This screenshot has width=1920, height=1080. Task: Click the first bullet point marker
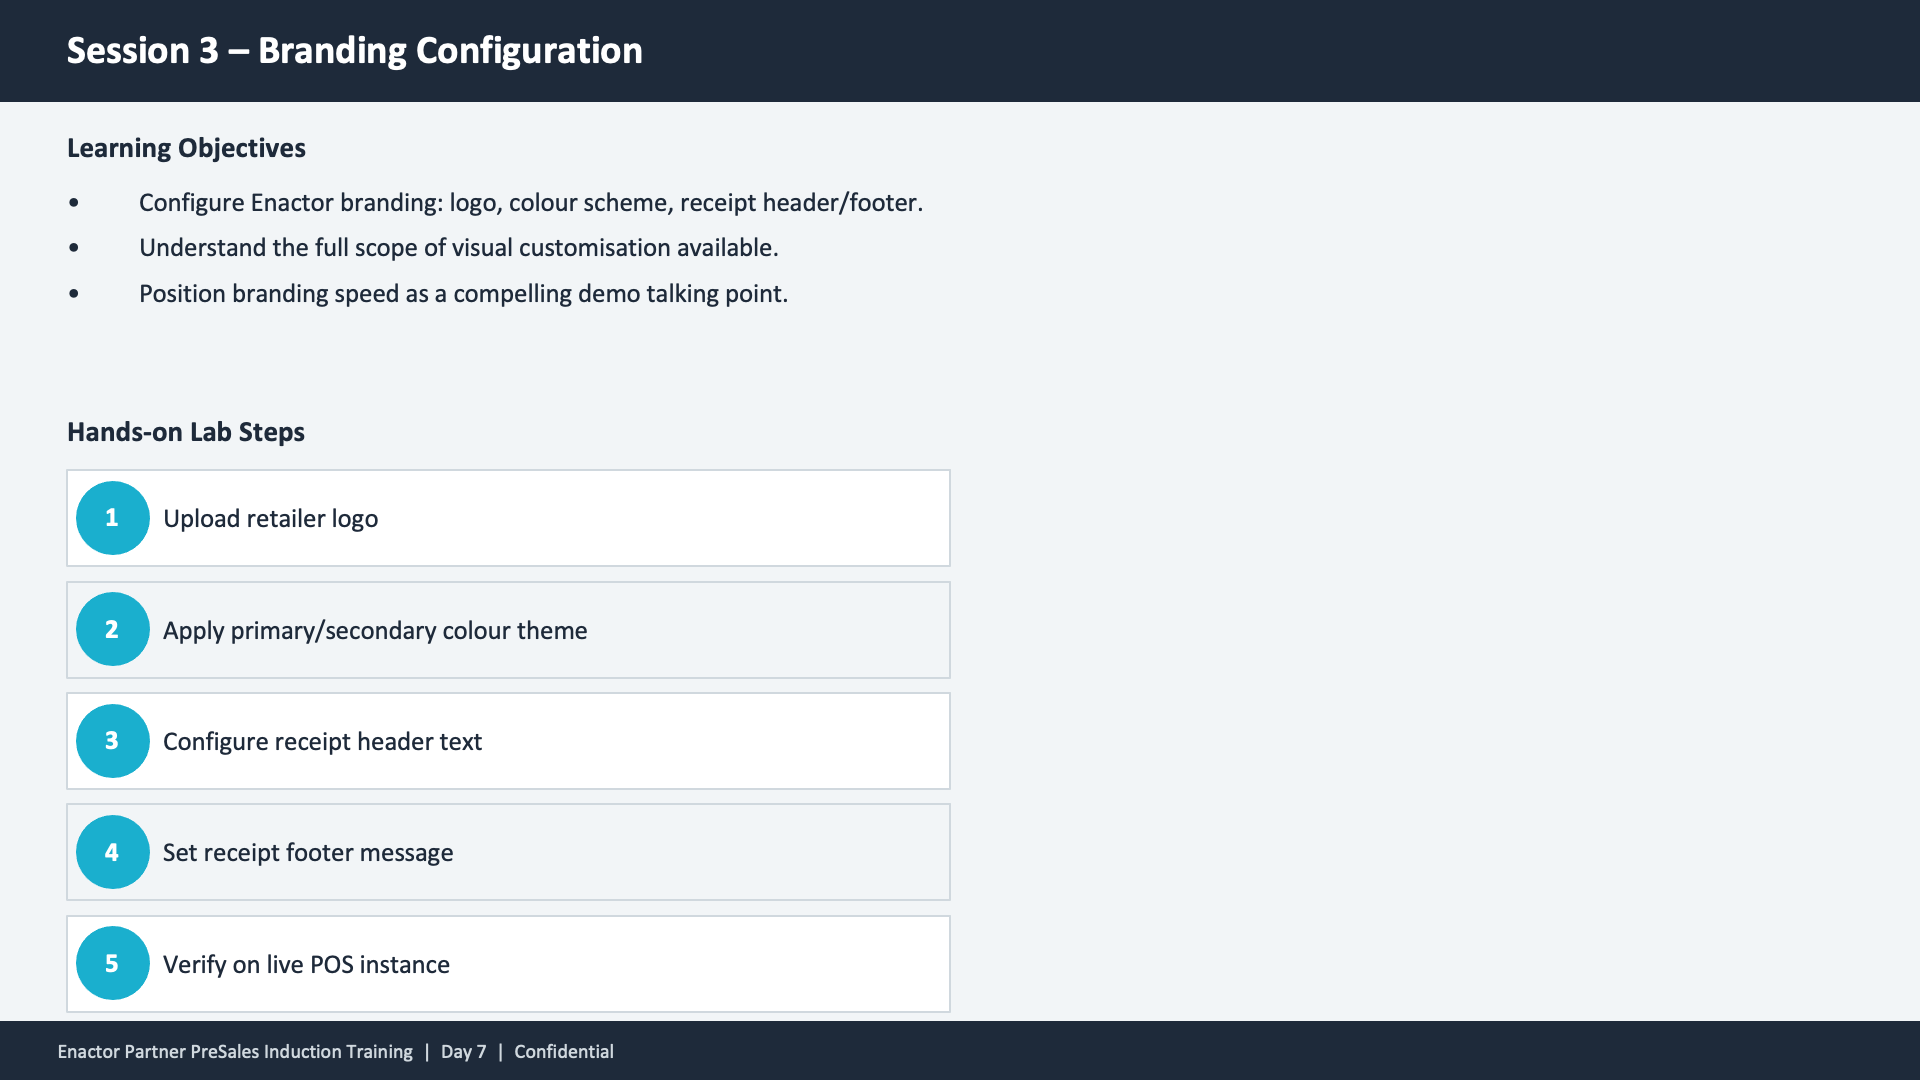[x=74, y=203]
